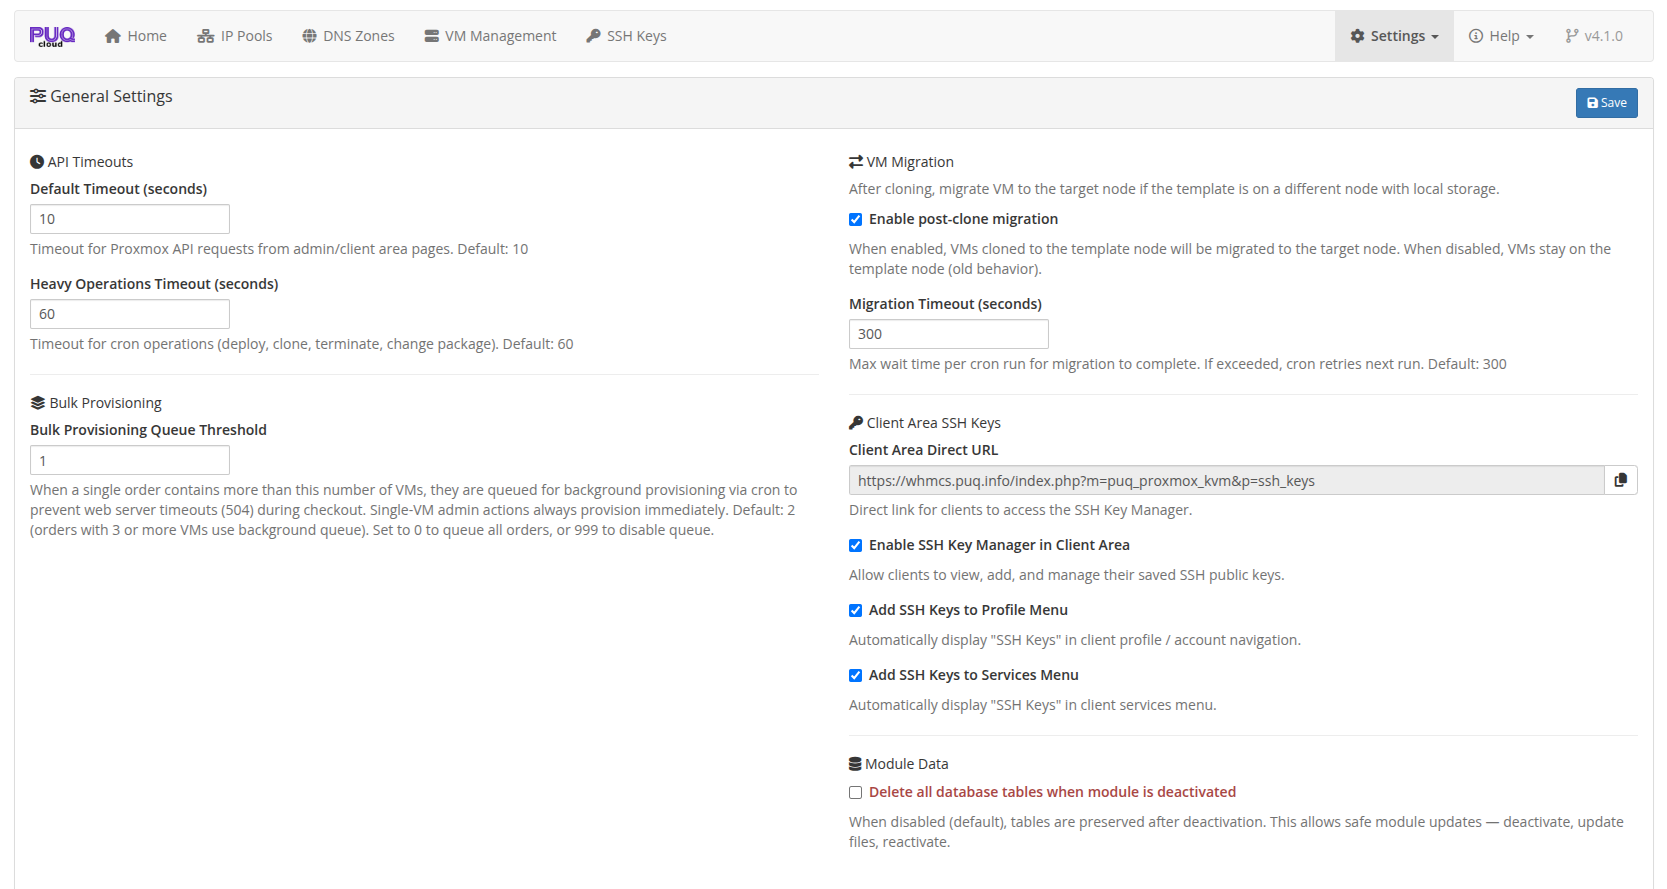This screenshot has height=889, width=1667.
Task: Click 'Add SSH Keys to Profile Menu' label
Action: click(x=968, y=610)
